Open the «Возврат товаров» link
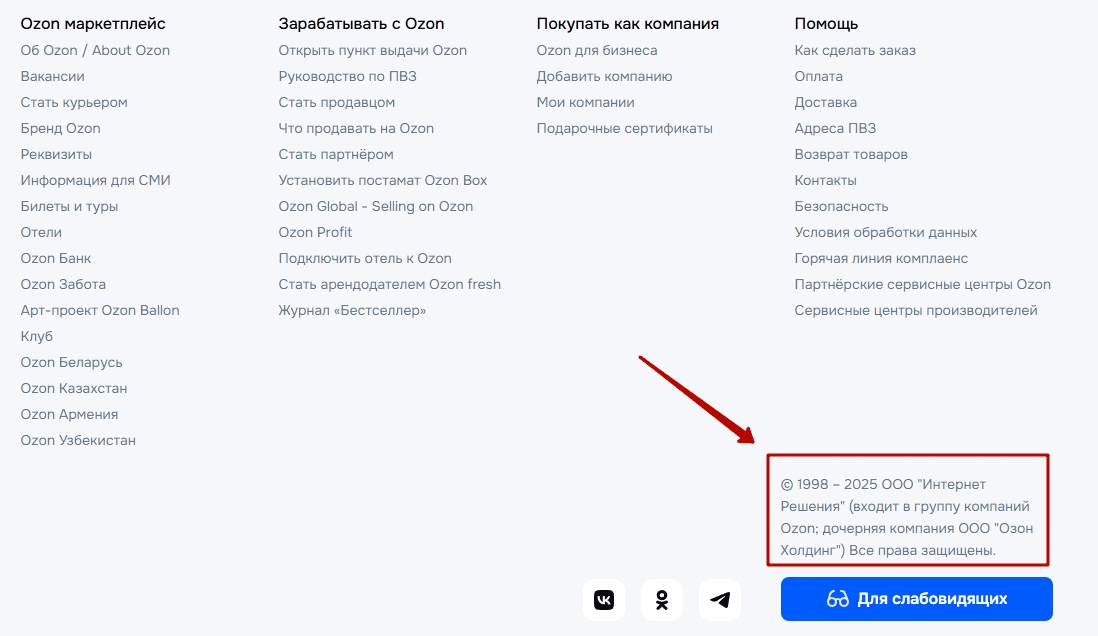The width and height of the screenshot is (1098, 636). coord(850,154)
